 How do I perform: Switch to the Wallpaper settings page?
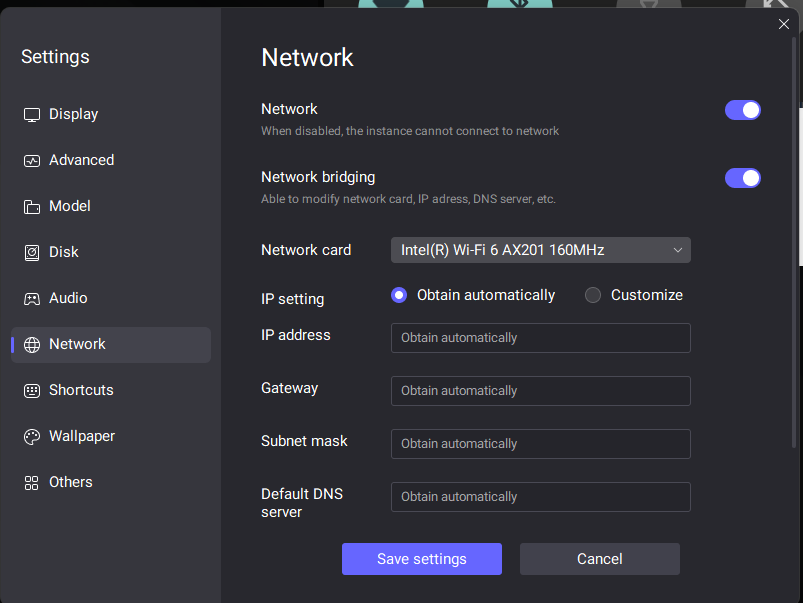tap(111, 436)
